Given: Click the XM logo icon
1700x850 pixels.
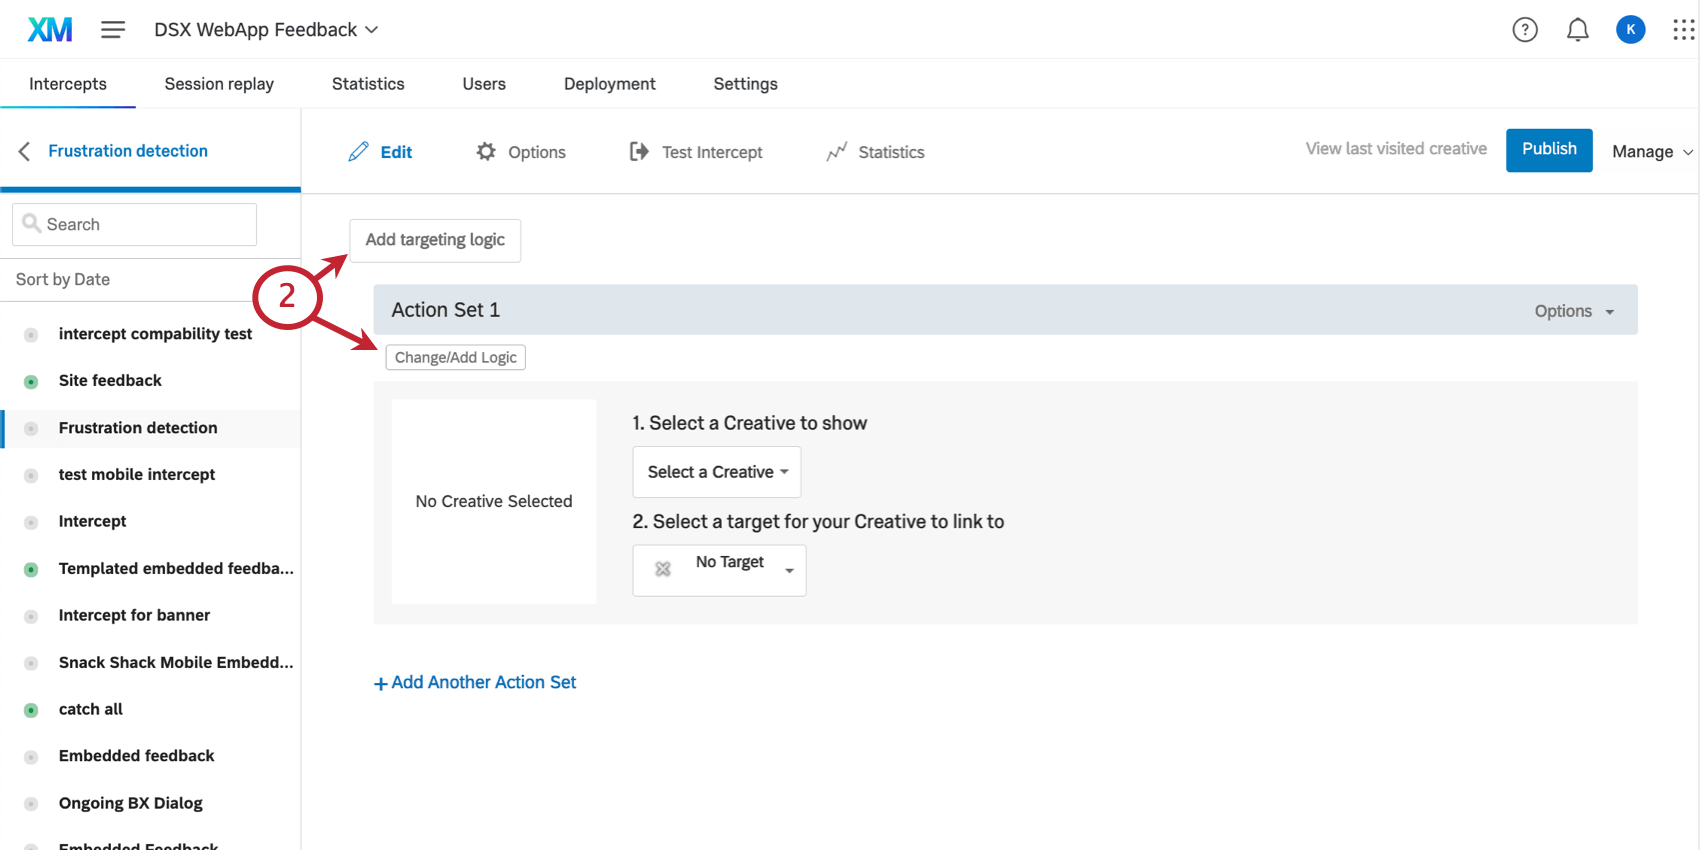Looking at the screenshot, I should tap(50, 30).
